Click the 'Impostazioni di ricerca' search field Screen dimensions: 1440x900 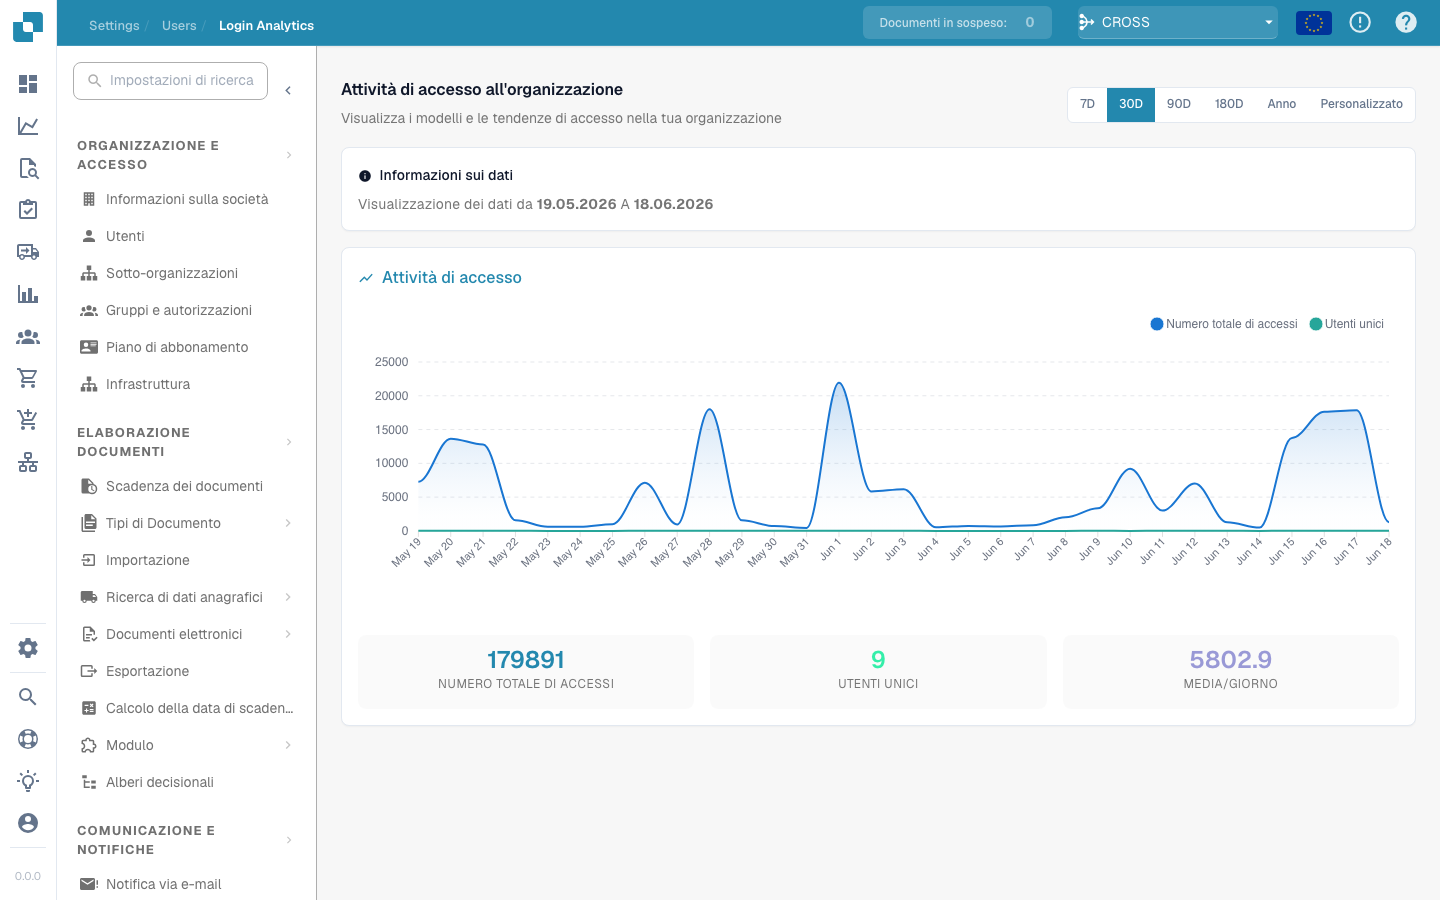click(x=170, y=81)
